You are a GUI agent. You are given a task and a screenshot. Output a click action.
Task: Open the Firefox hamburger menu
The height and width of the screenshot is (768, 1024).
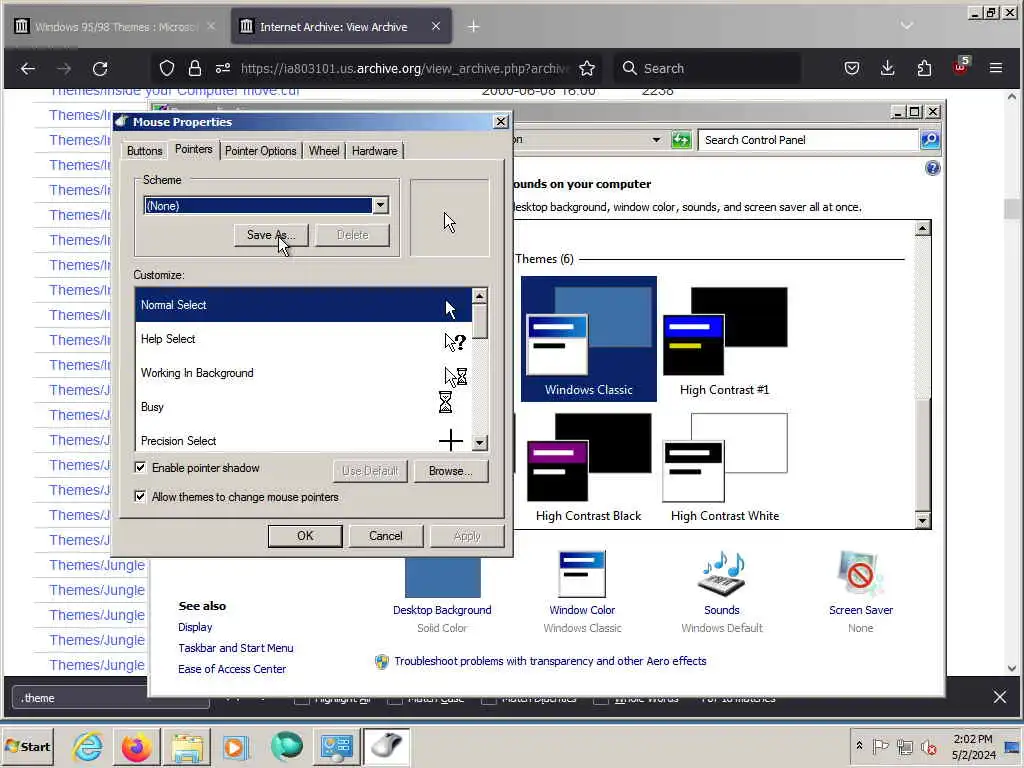pos(996,69)
